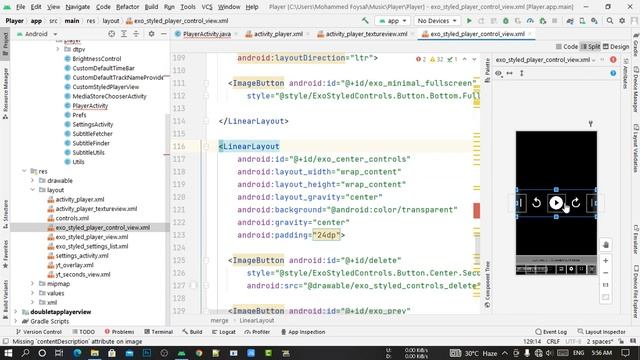The image size is (640, 360).
Task: Click the fast-forward icon in layout preview
Action: pyautogui.click(x=576, y=203)
